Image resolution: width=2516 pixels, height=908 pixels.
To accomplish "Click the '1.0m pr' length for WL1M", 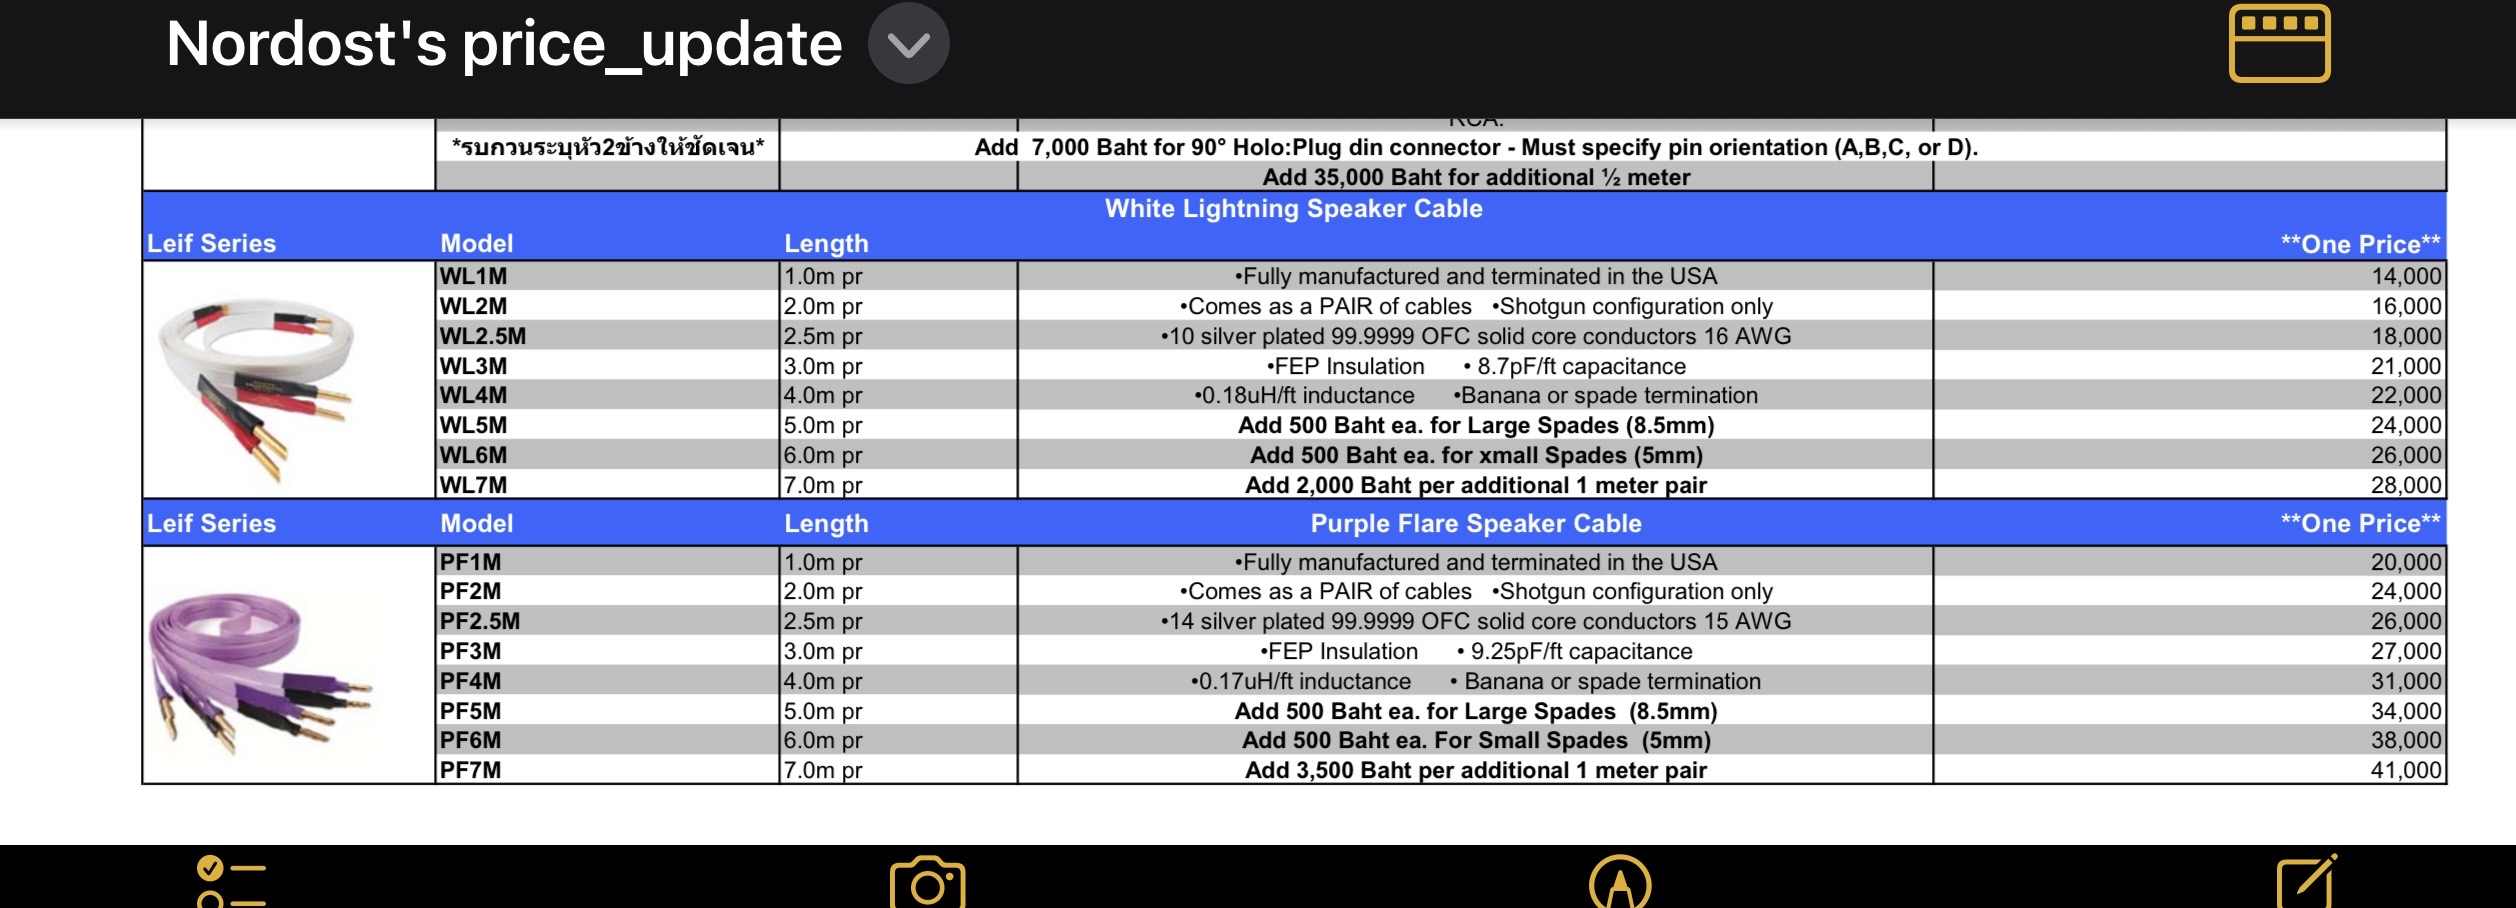I will click(823, 276).
